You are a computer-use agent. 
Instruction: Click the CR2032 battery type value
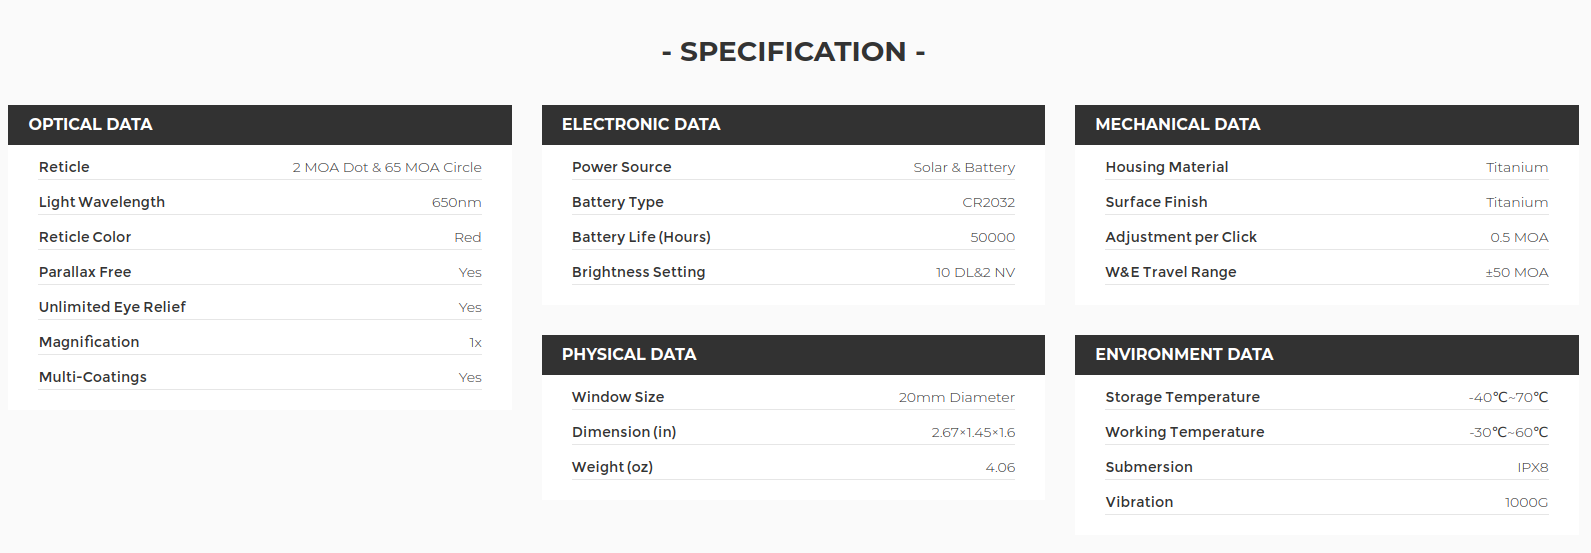[x=989, y=202]
